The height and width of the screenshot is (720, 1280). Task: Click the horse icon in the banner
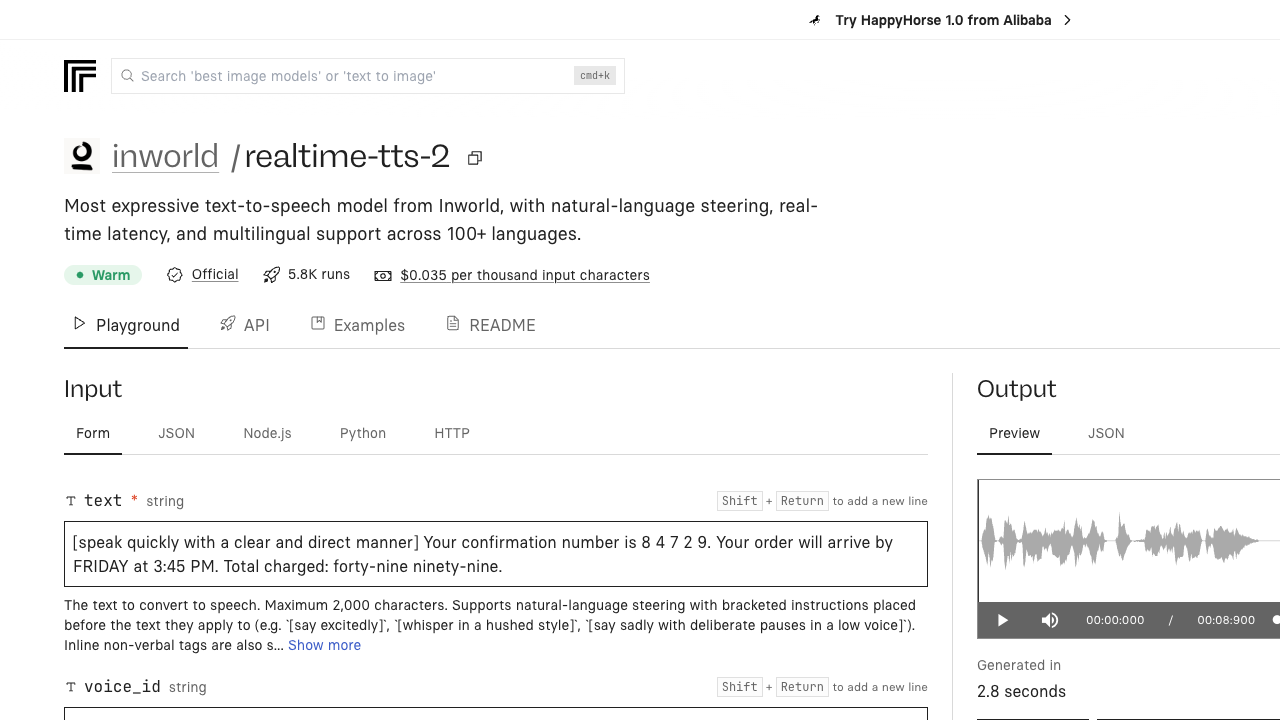click(816, 20)
